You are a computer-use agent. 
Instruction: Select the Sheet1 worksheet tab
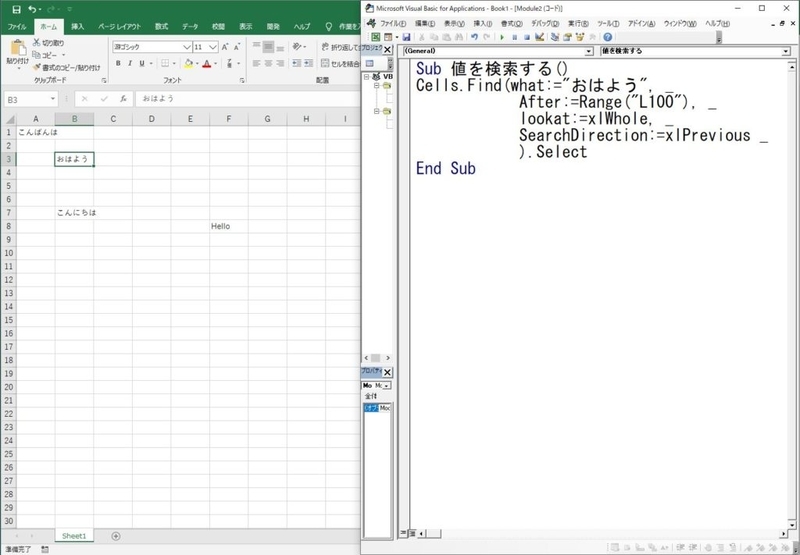click(x=74, y=536)
